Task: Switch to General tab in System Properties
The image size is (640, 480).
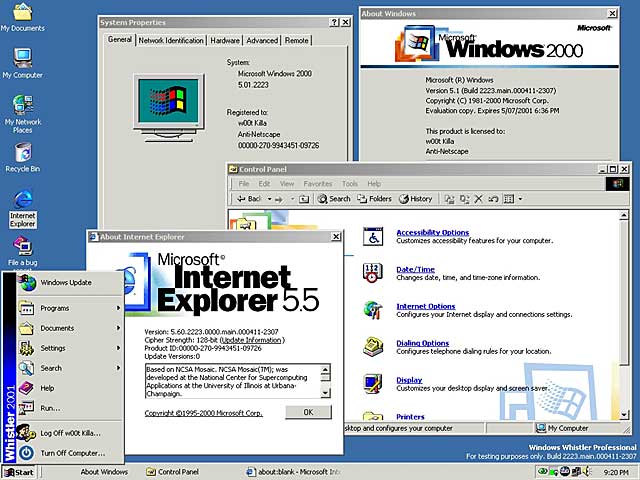Action: (x=120, y=40)
